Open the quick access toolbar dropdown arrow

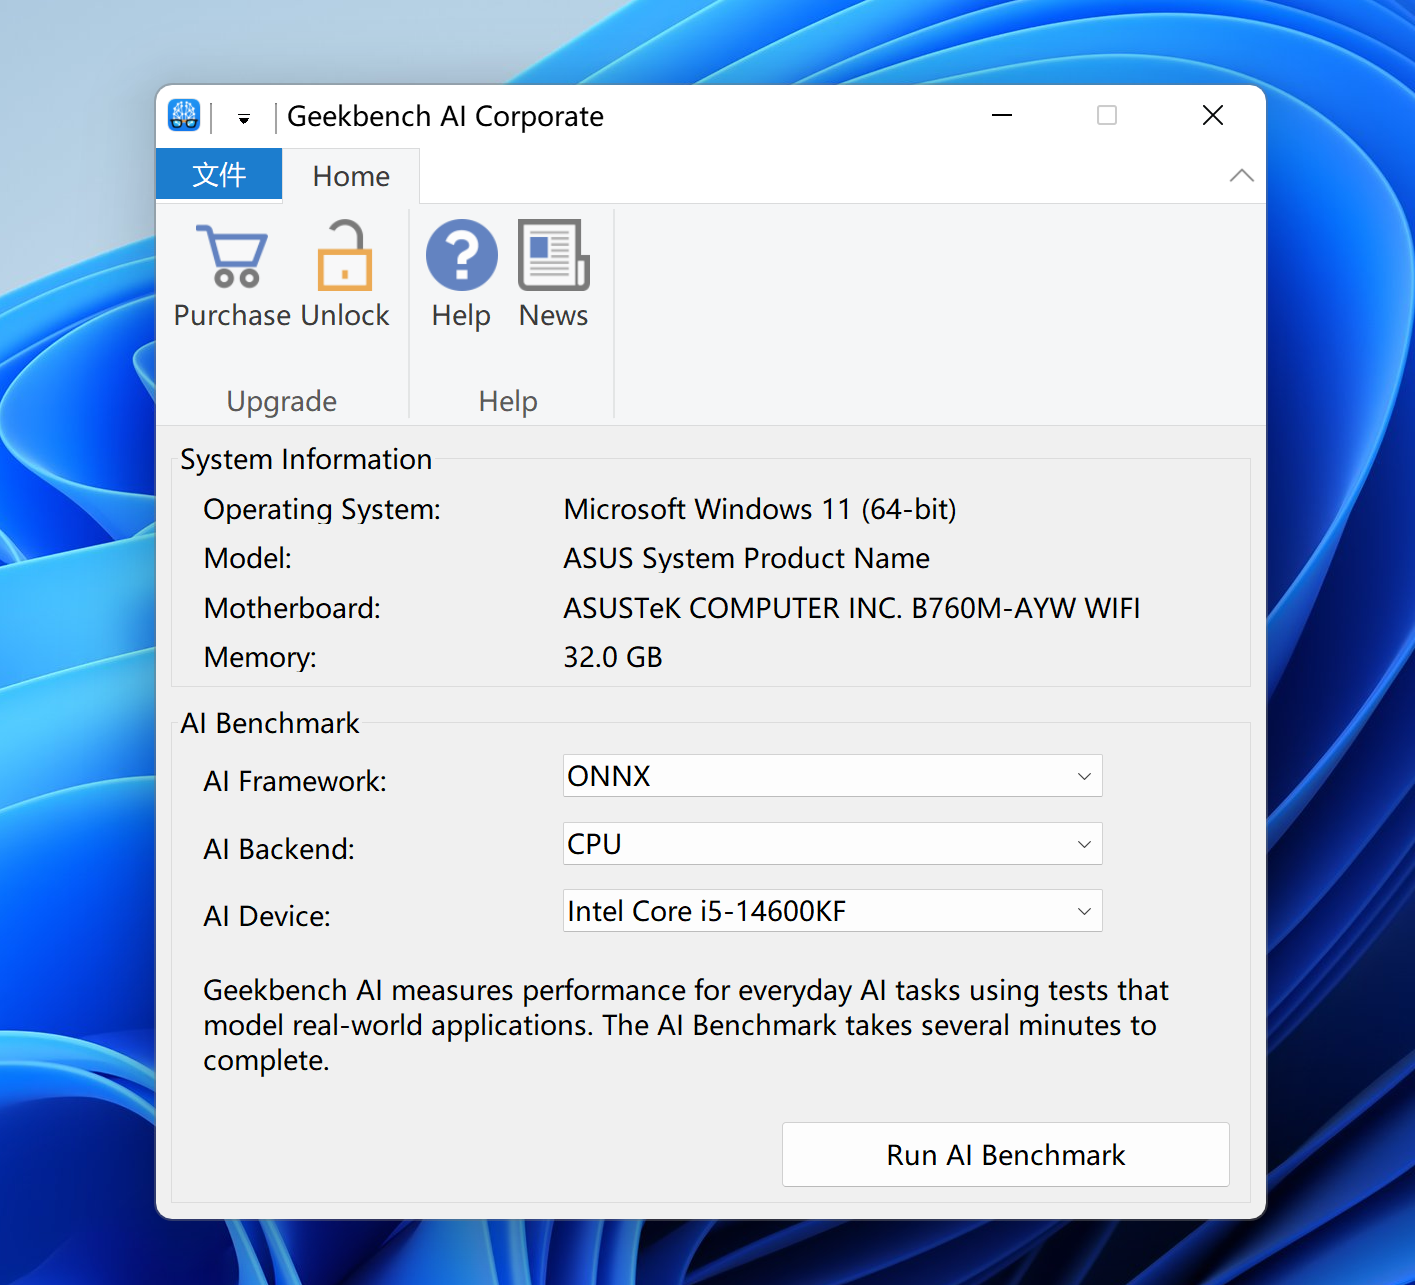coord(243,119)
